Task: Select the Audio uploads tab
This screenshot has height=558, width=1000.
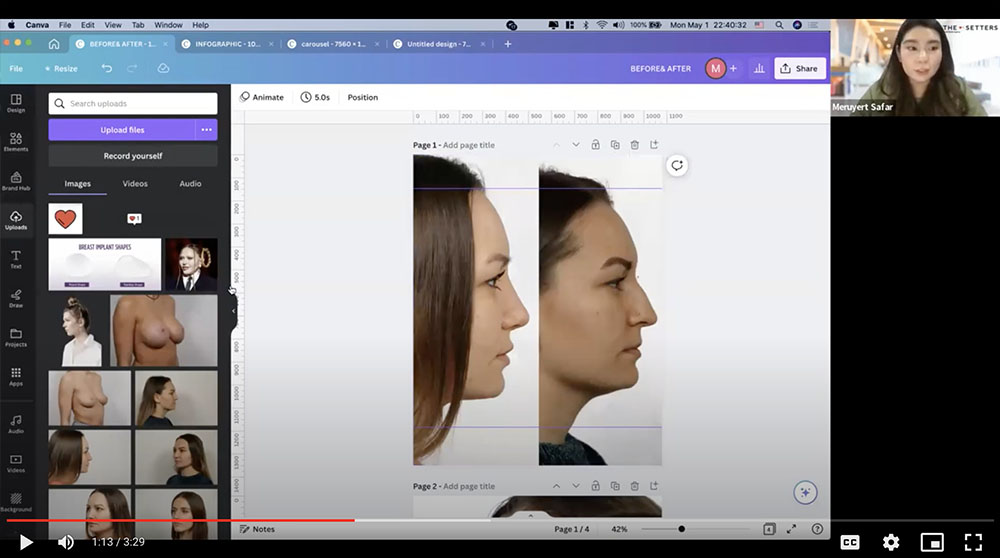Action: 190,184
